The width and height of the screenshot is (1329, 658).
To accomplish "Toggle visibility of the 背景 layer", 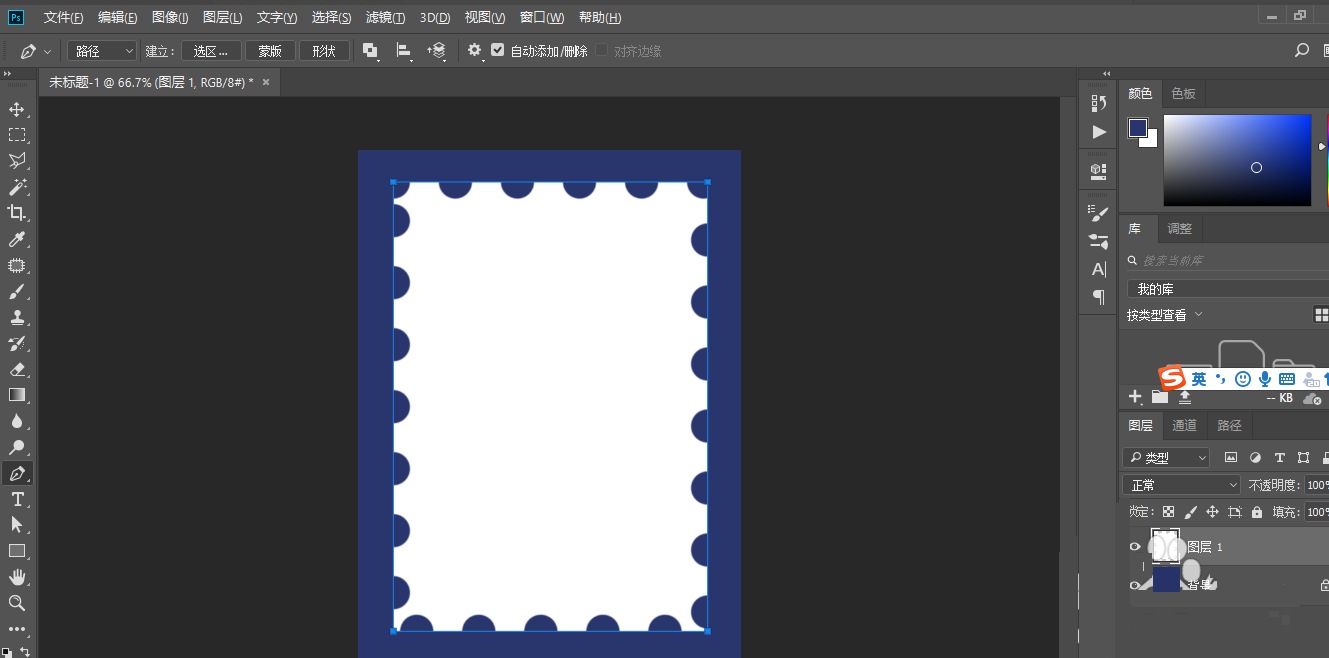I will [1135, 584].
